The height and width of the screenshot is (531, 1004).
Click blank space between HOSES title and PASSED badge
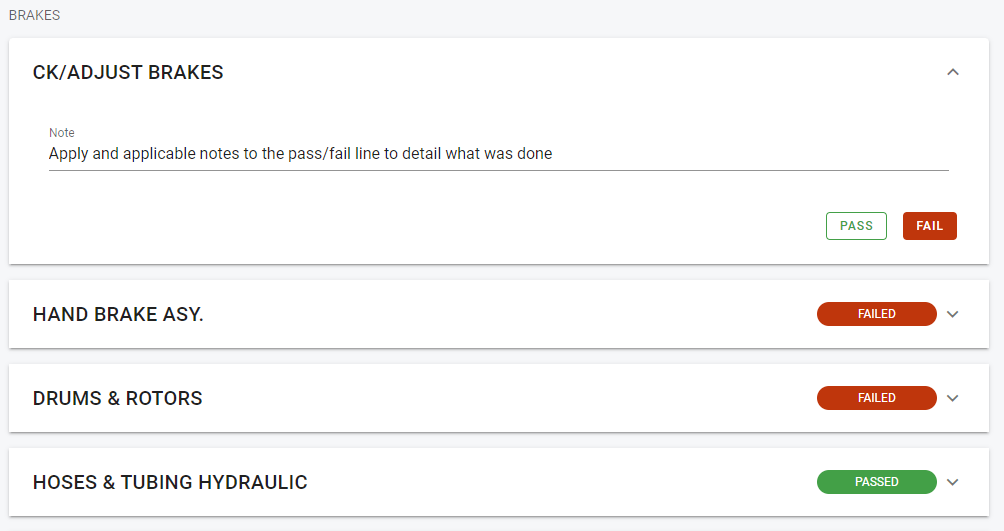pyautogui.click(x=560, y=482)
